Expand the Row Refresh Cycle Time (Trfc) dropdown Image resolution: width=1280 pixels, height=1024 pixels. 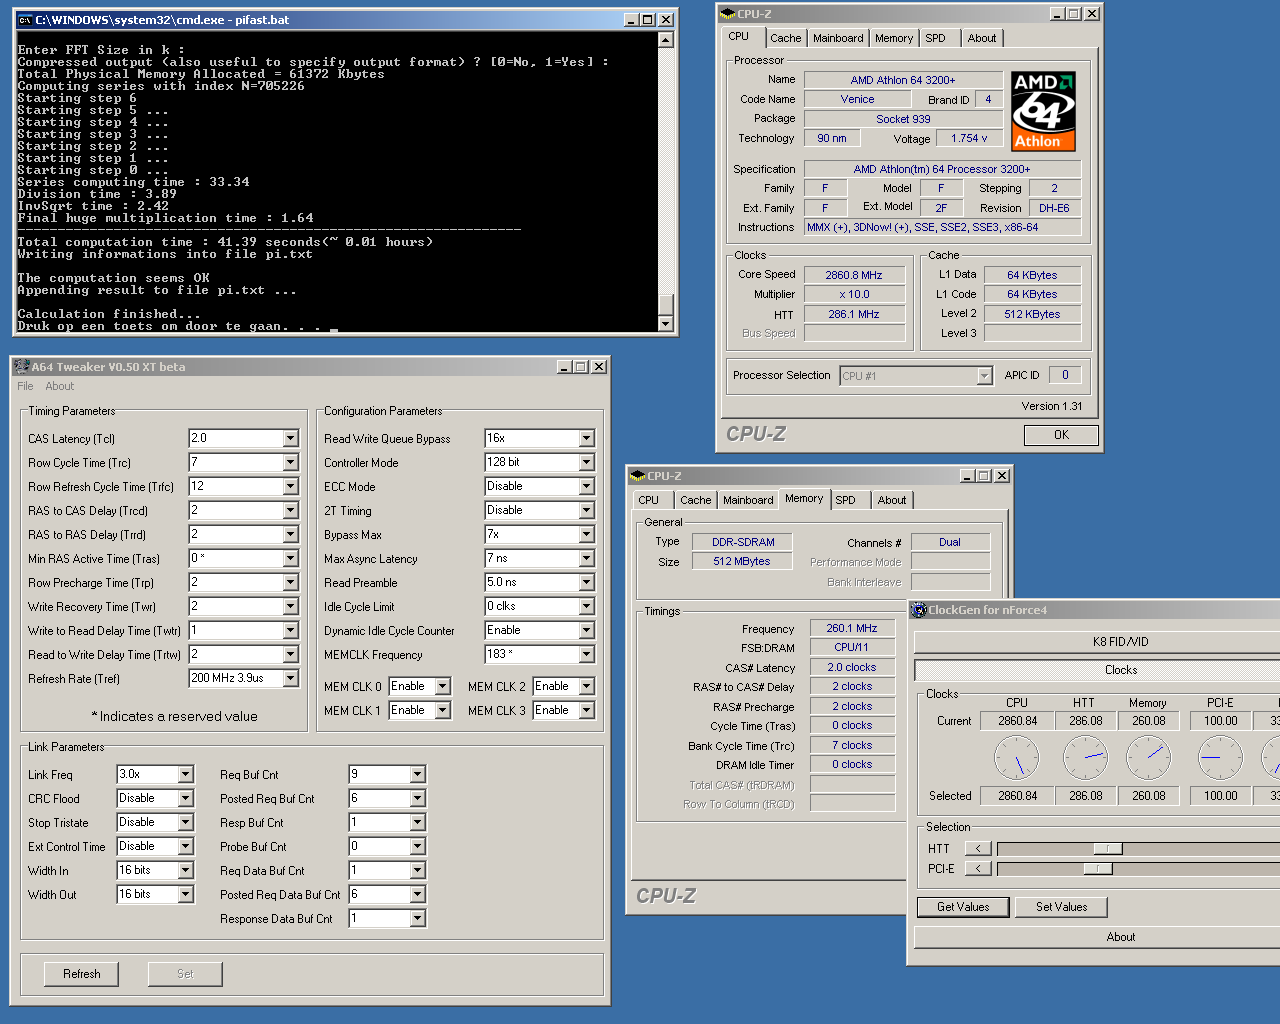click(290, 486)
